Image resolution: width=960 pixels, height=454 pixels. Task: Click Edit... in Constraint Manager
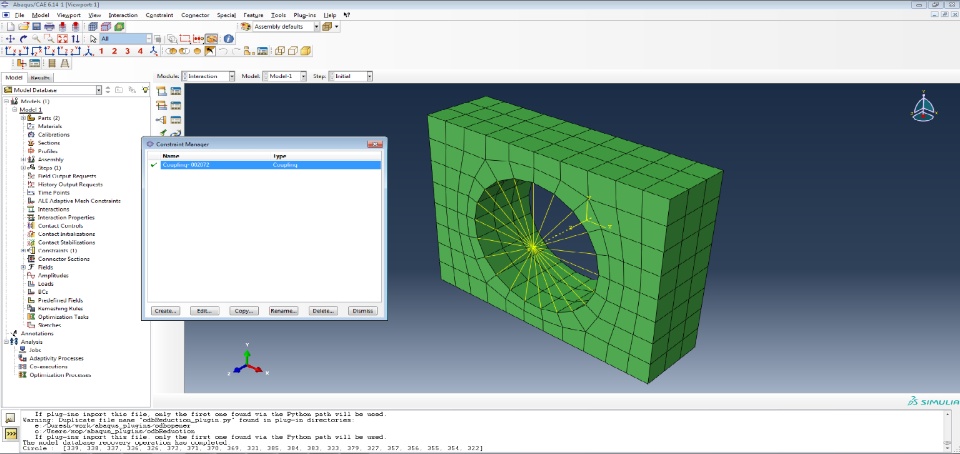click(204, 311)
